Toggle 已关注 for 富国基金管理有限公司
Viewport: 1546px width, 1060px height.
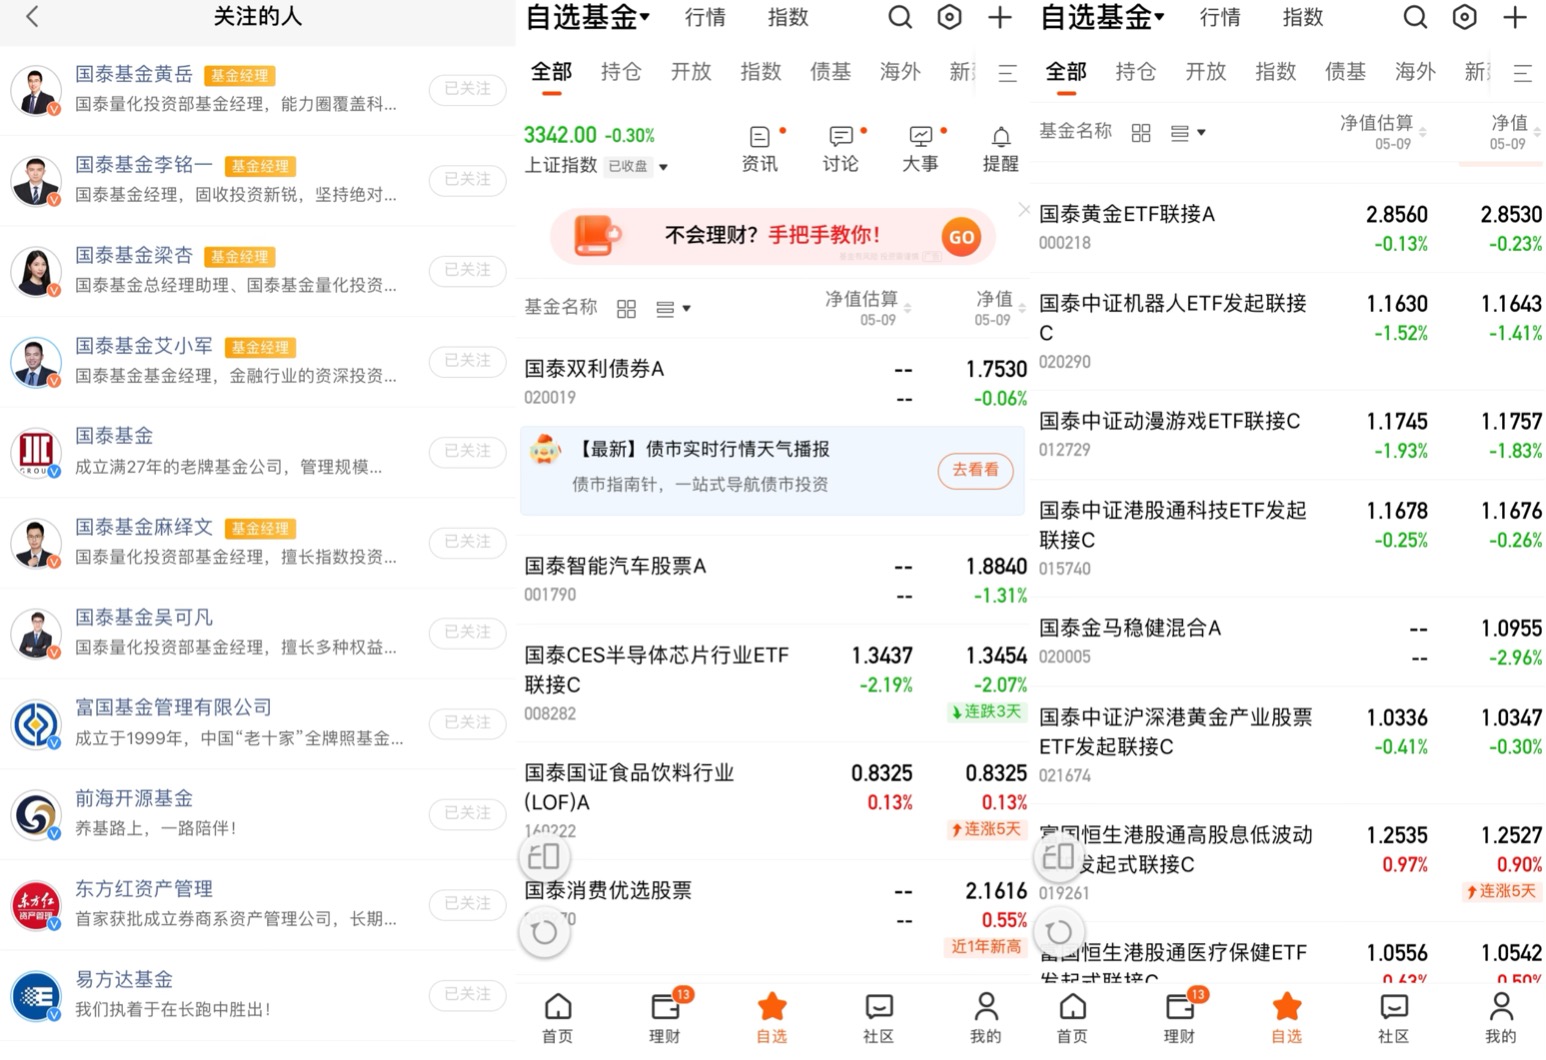467,722
